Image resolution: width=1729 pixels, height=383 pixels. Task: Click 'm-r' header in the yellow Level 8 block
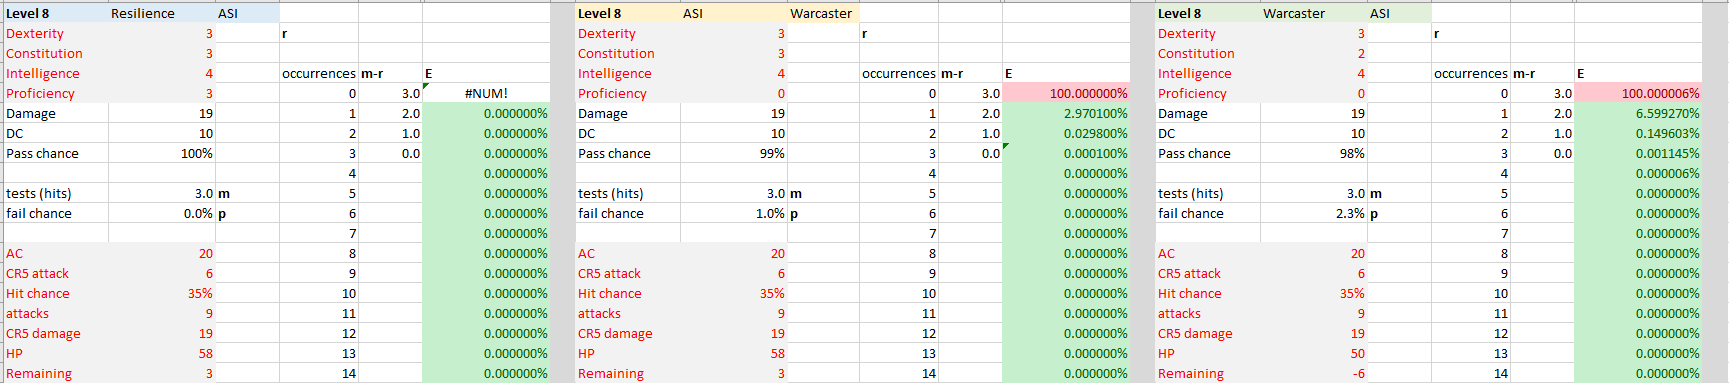(x=952, y=73)
